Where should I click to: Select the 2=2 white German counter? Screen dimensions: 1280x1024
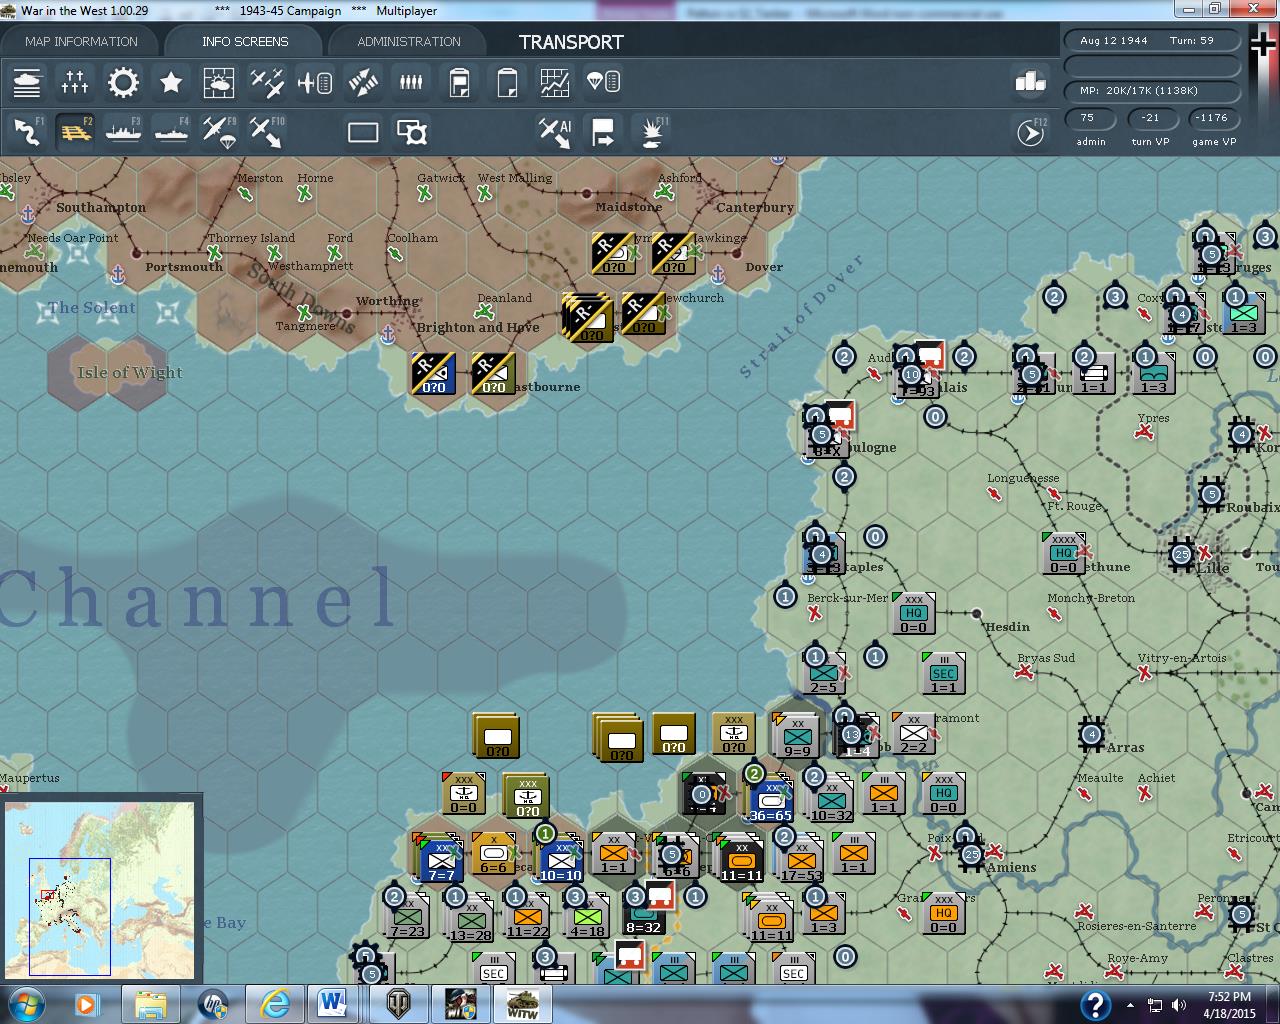[x=914, y=734]
